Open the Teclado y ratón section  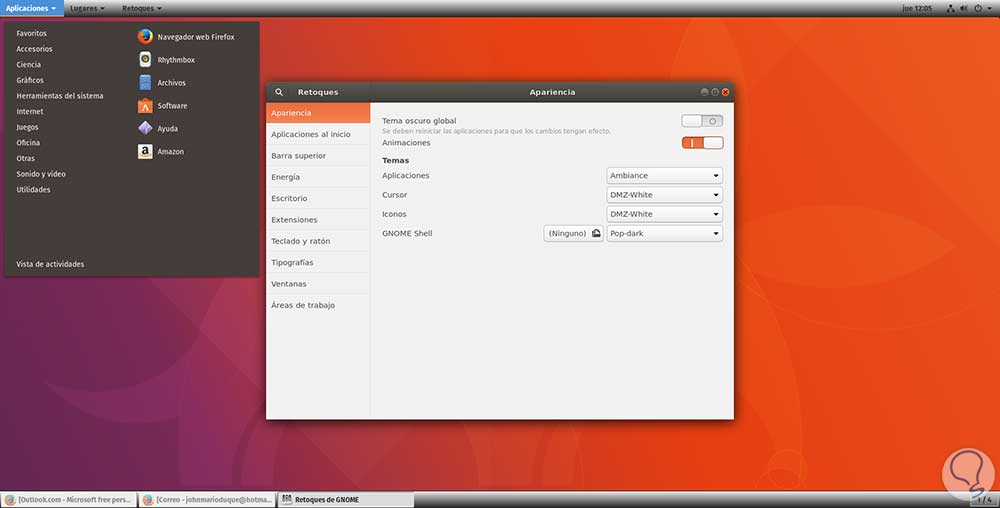click(x=318, y=241)
